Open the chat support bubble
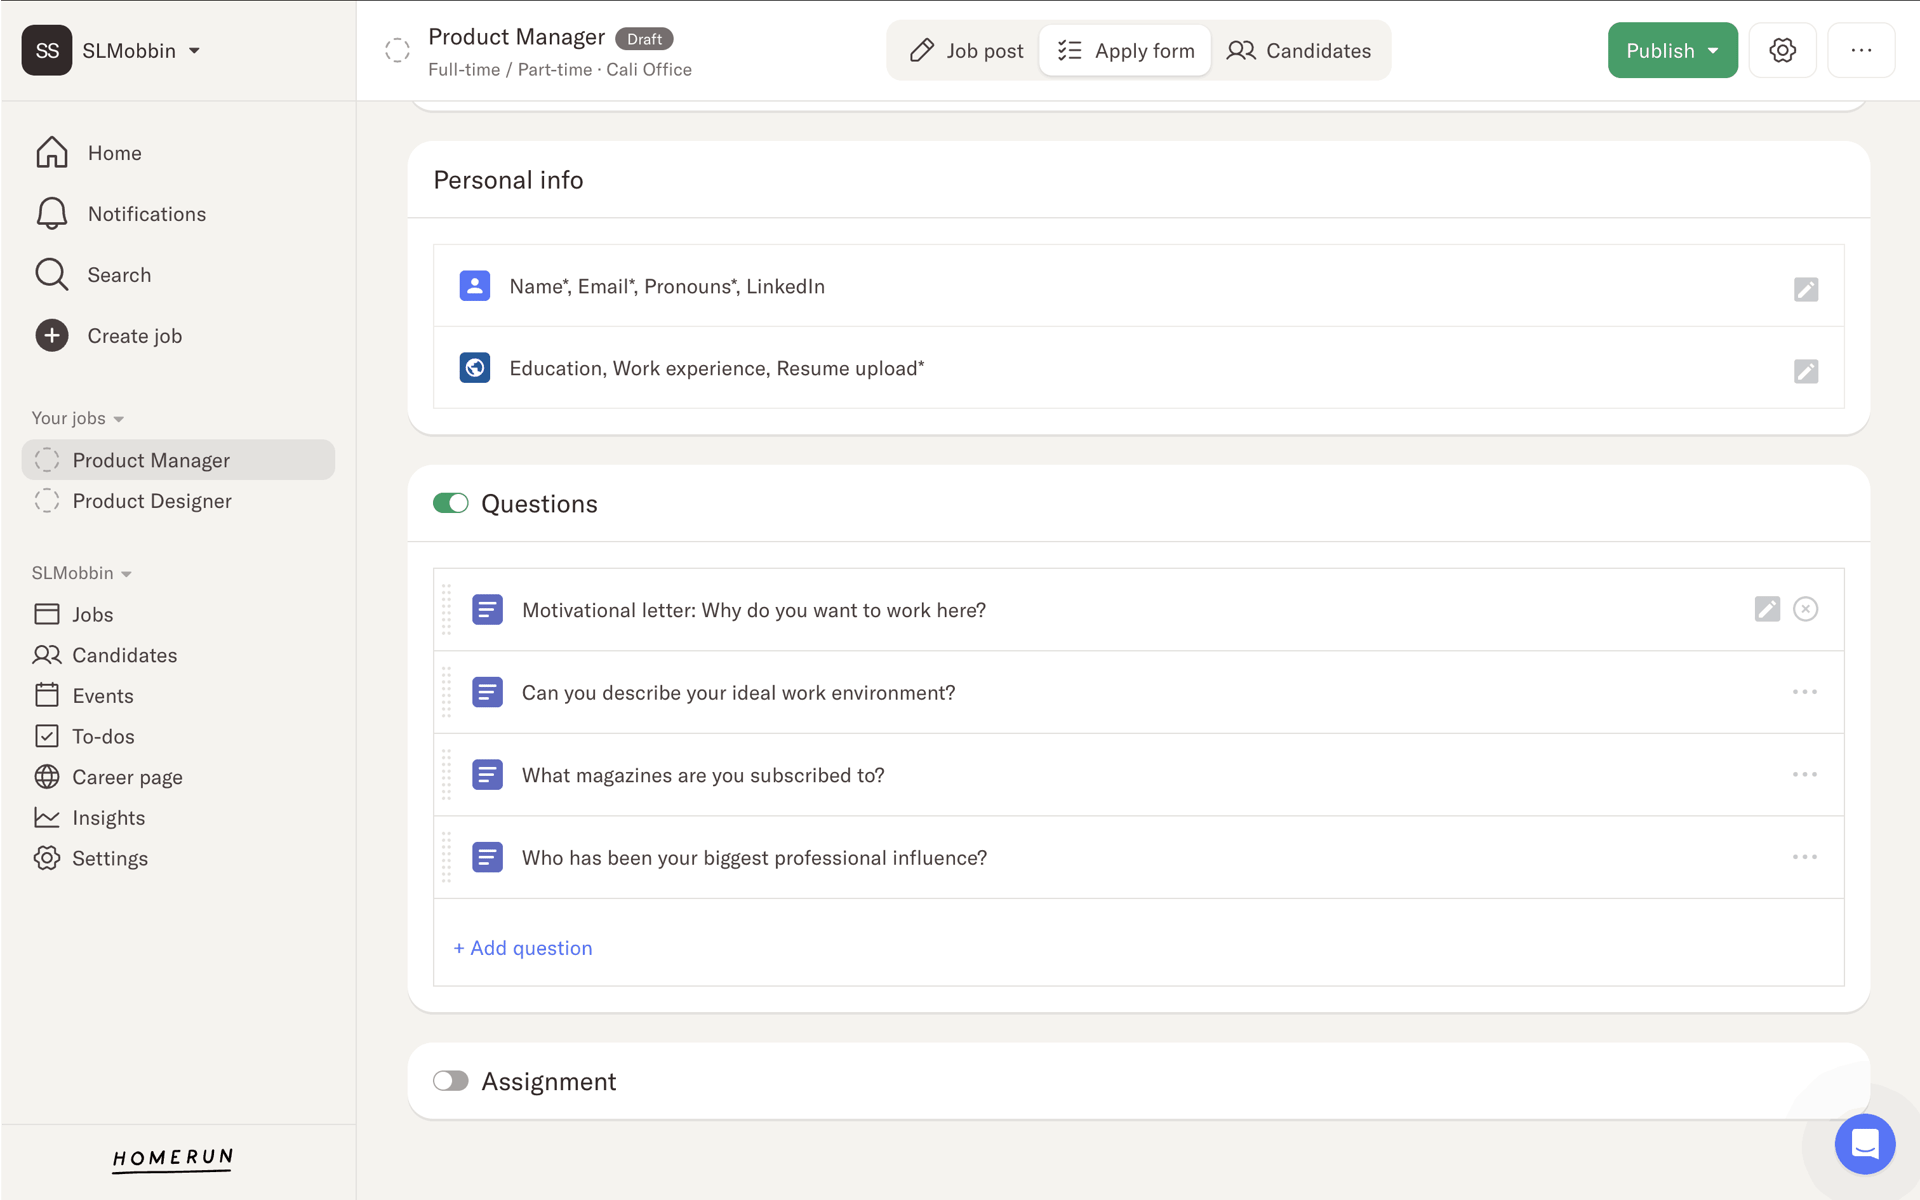The height and width of the screenshot is (1200, 1920). [1865, 1144]
